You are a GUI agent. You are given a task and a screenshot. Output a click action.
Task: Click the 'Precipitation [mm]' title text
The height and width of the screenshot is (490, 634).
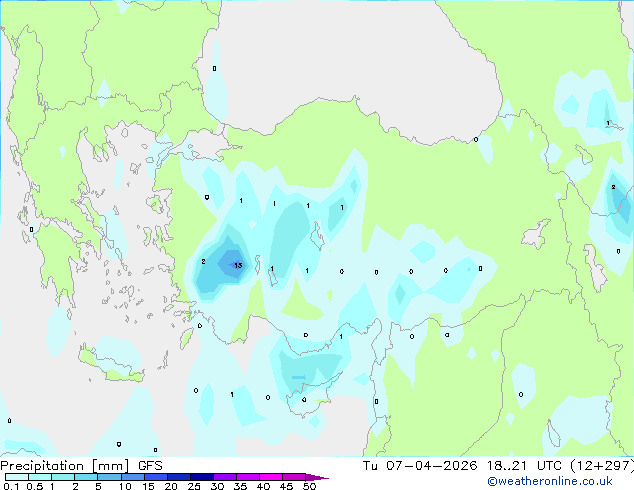[65, 466]
